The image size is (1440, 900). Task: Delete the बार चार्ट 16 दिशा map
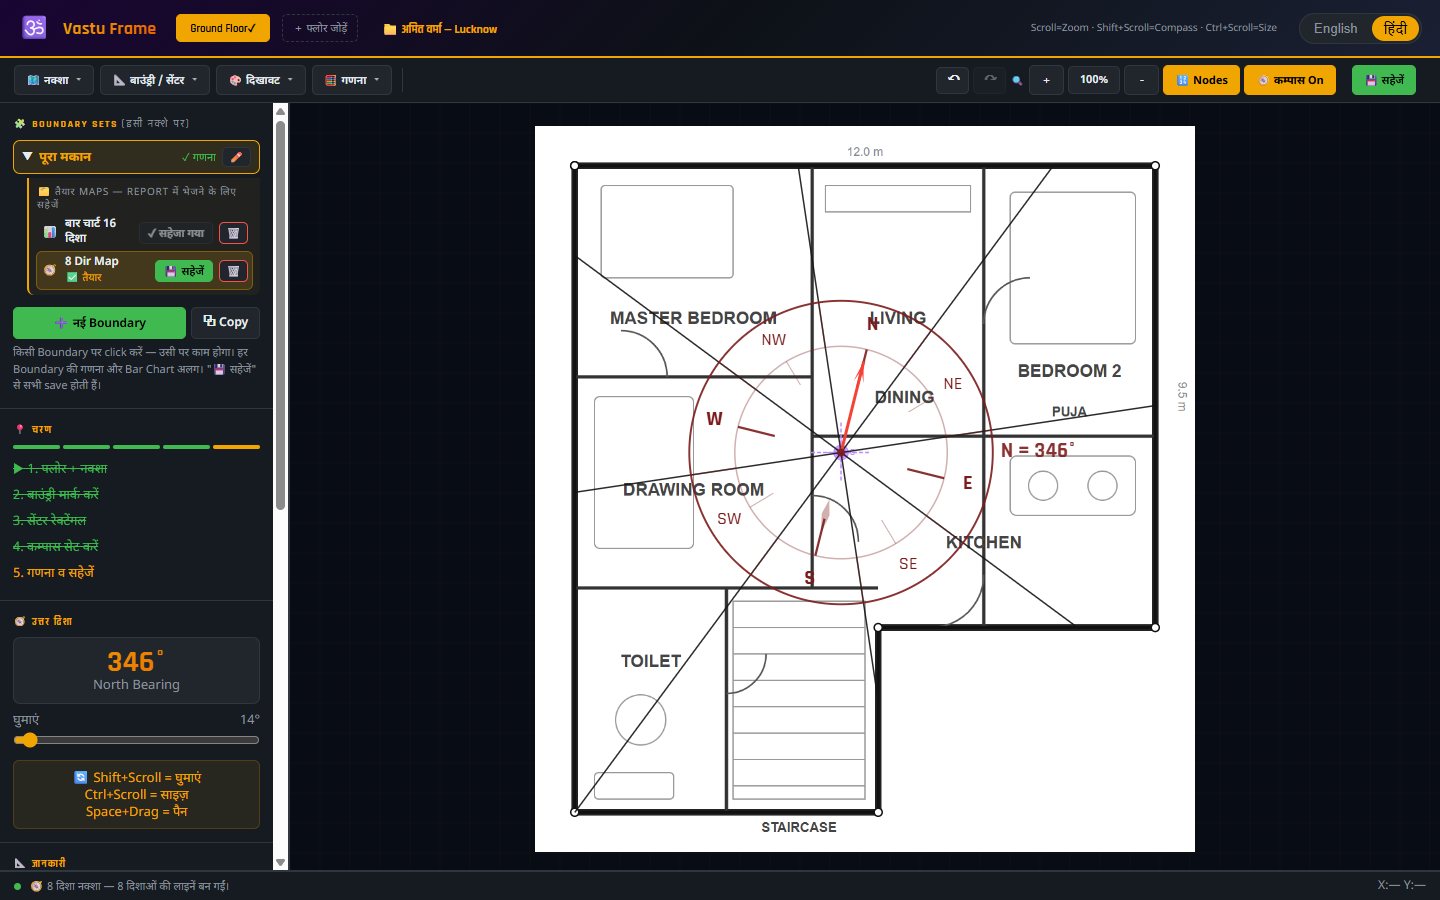[233, 233]
